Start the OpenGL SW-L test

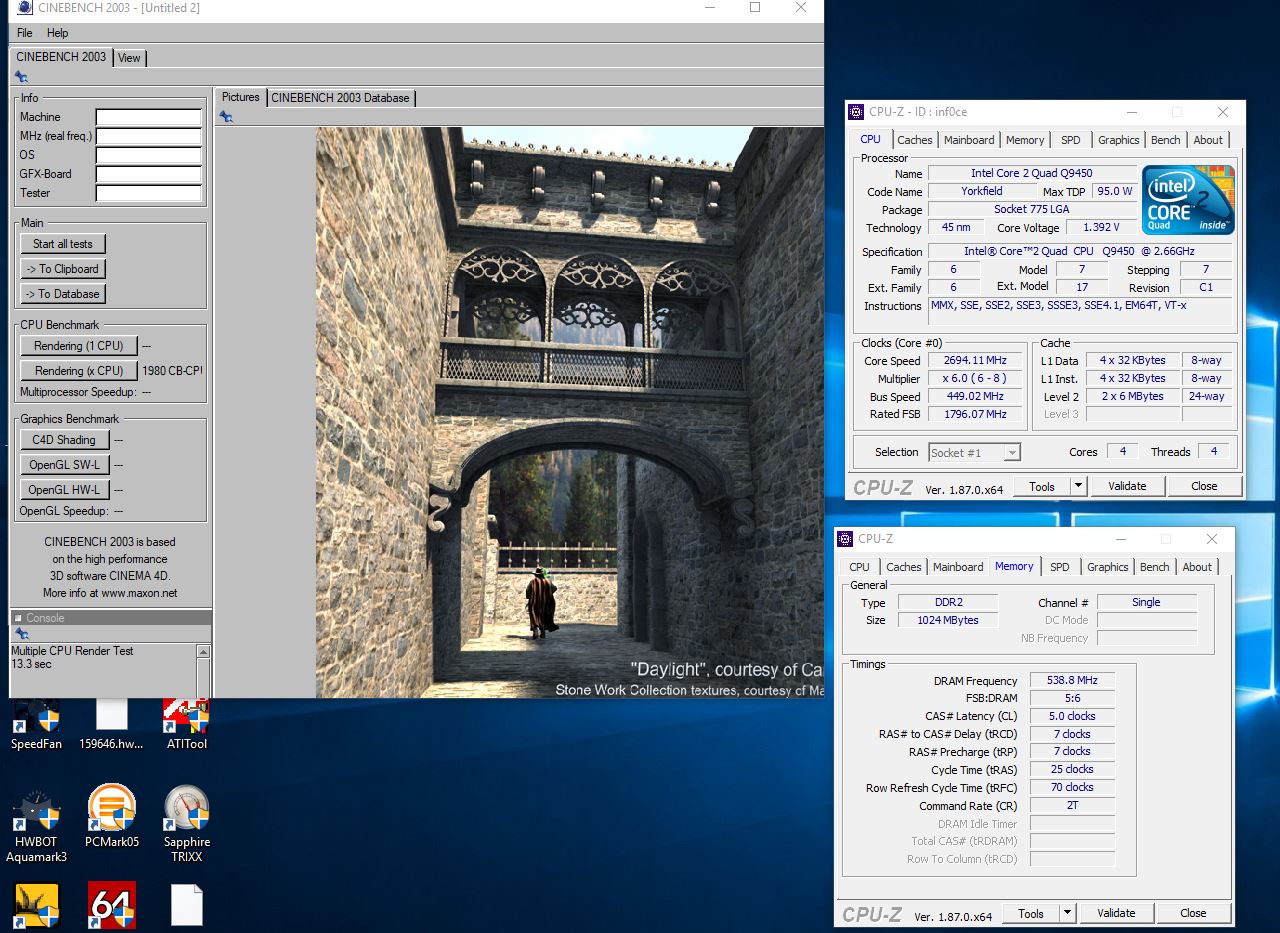pos(64,465)
